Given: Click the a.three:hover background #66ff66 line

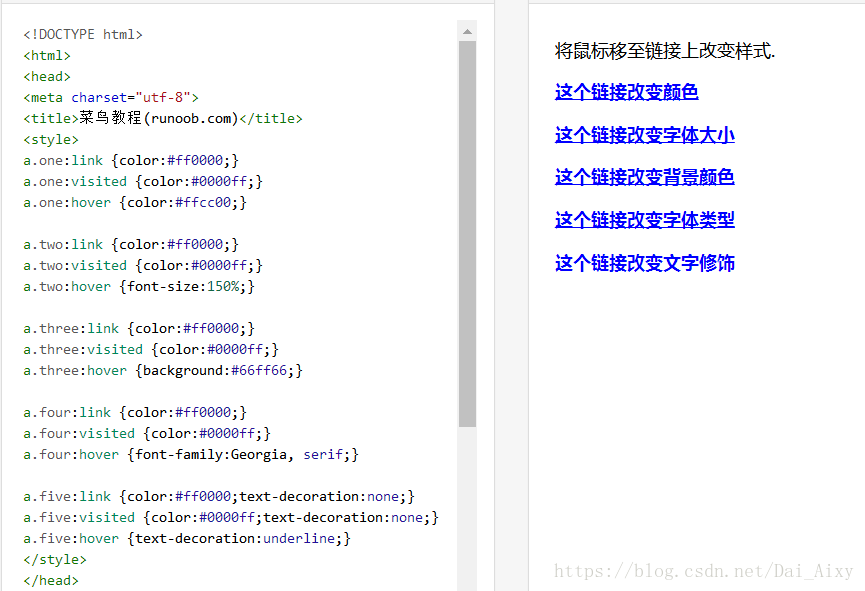Looking at the screenshot, I should coord(163,370).
